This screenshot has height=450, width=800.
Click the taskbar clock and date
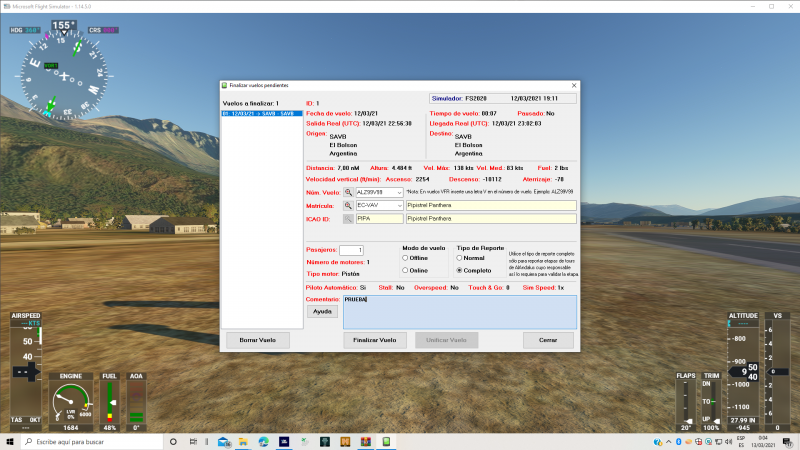(763, 442)
